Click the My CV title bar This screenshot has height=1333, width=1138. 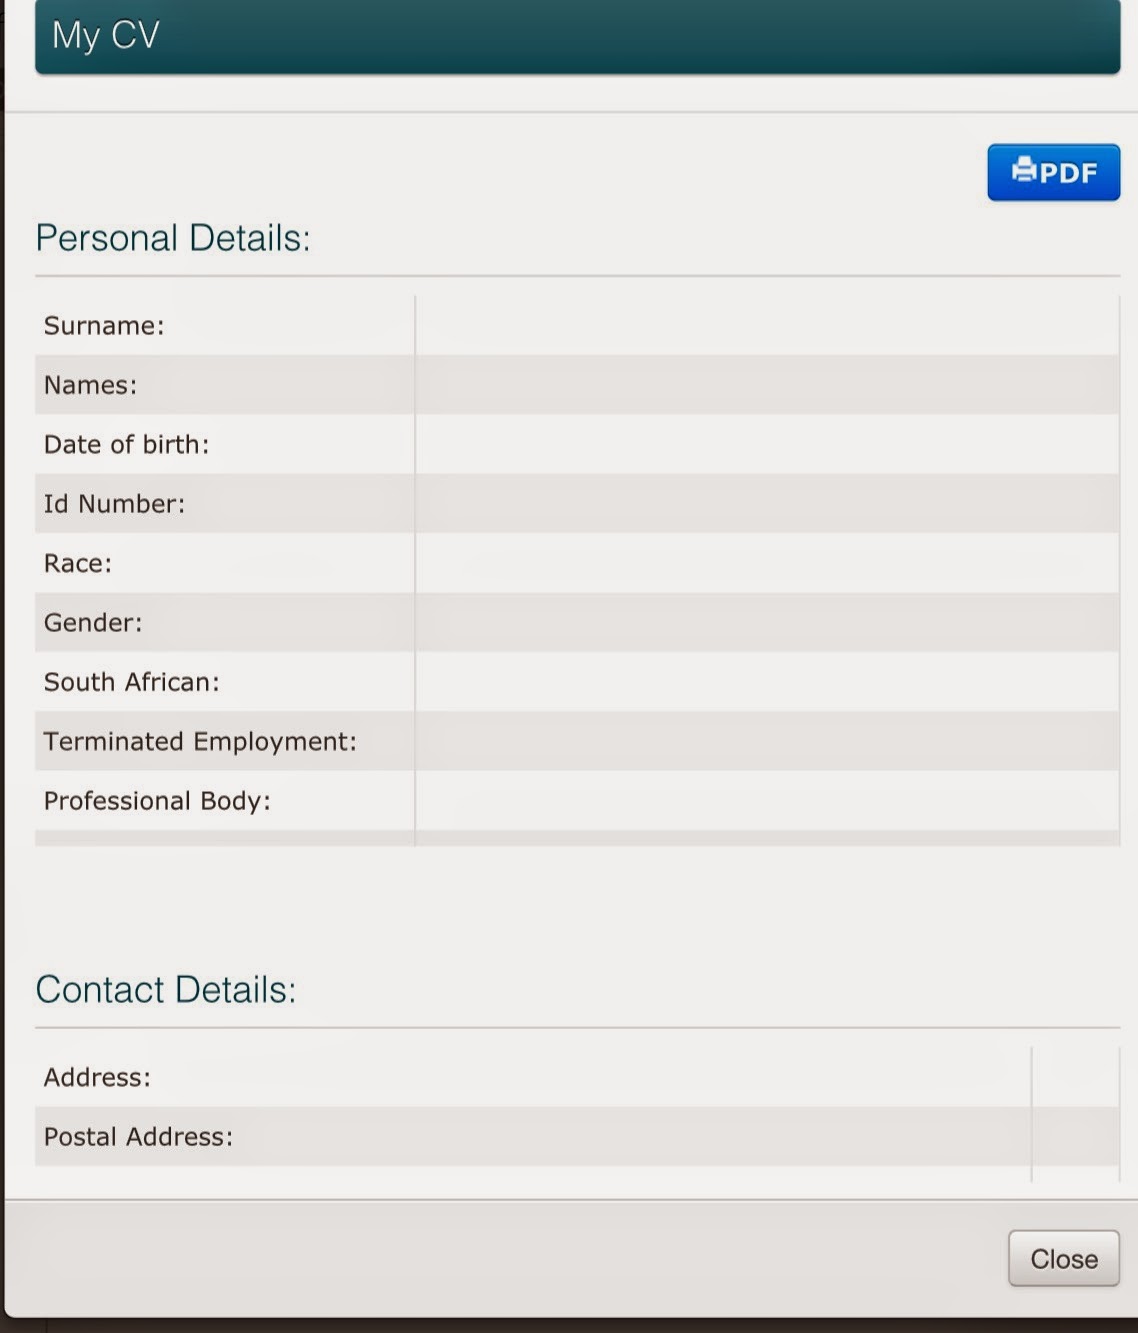pyautogui.click(x=577, y=36)
